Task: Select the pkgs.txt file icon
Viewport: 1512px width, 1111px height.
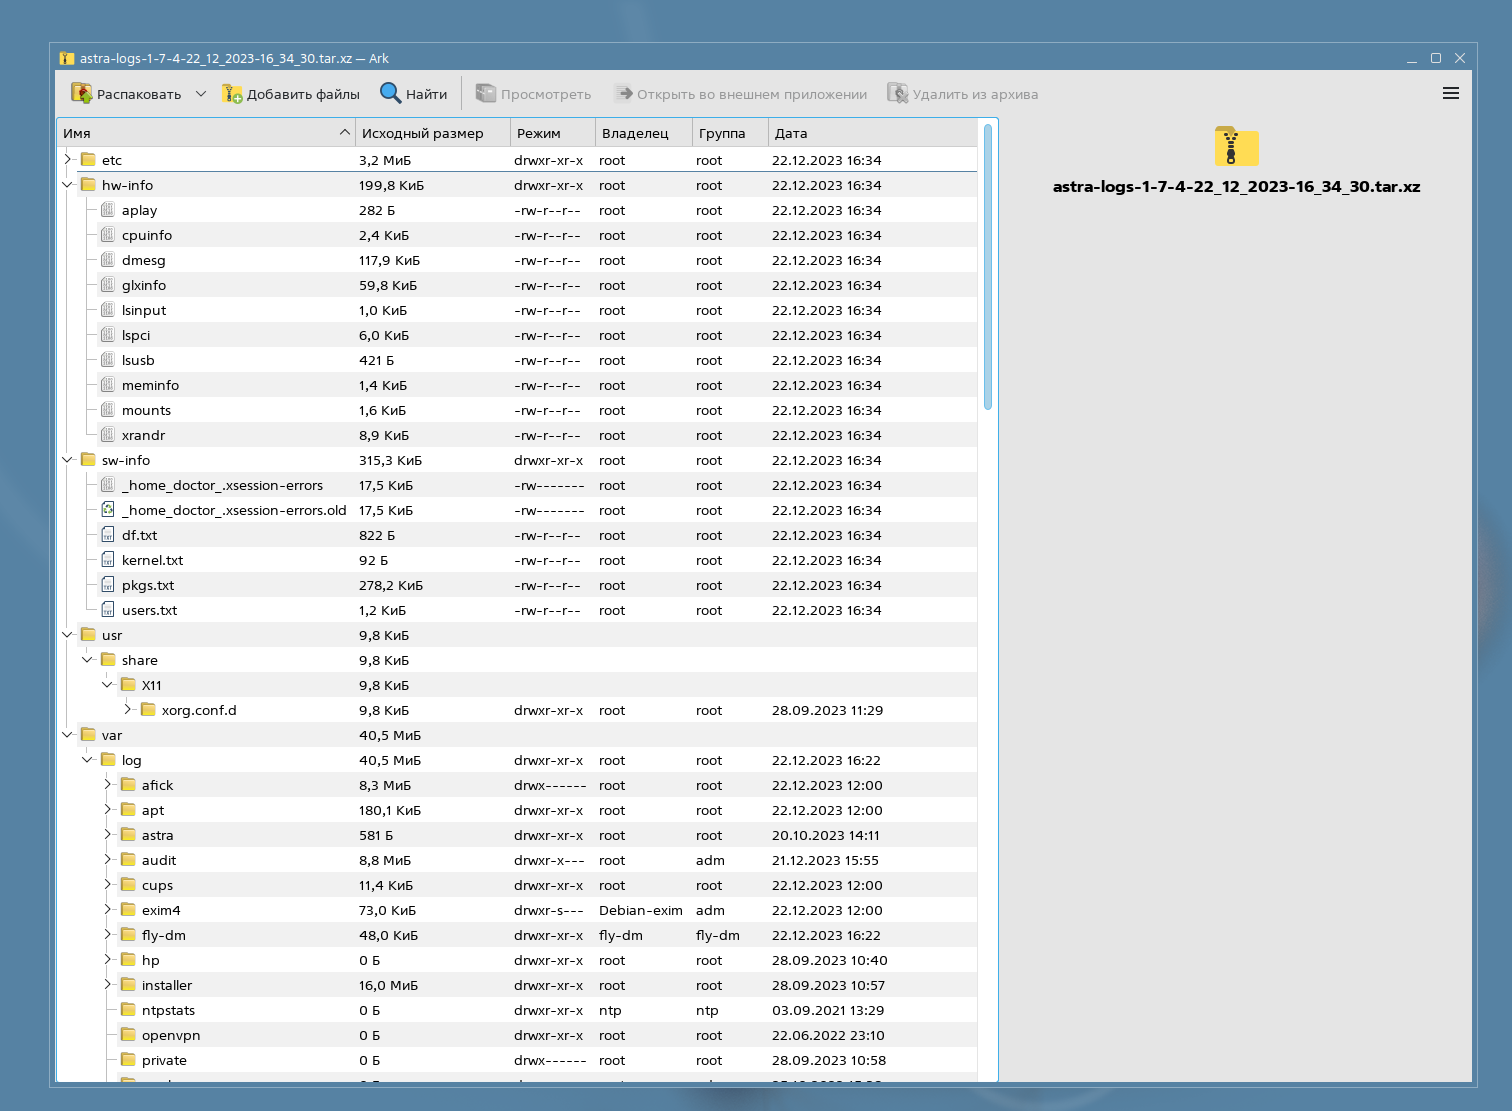Action: point(108,585)
